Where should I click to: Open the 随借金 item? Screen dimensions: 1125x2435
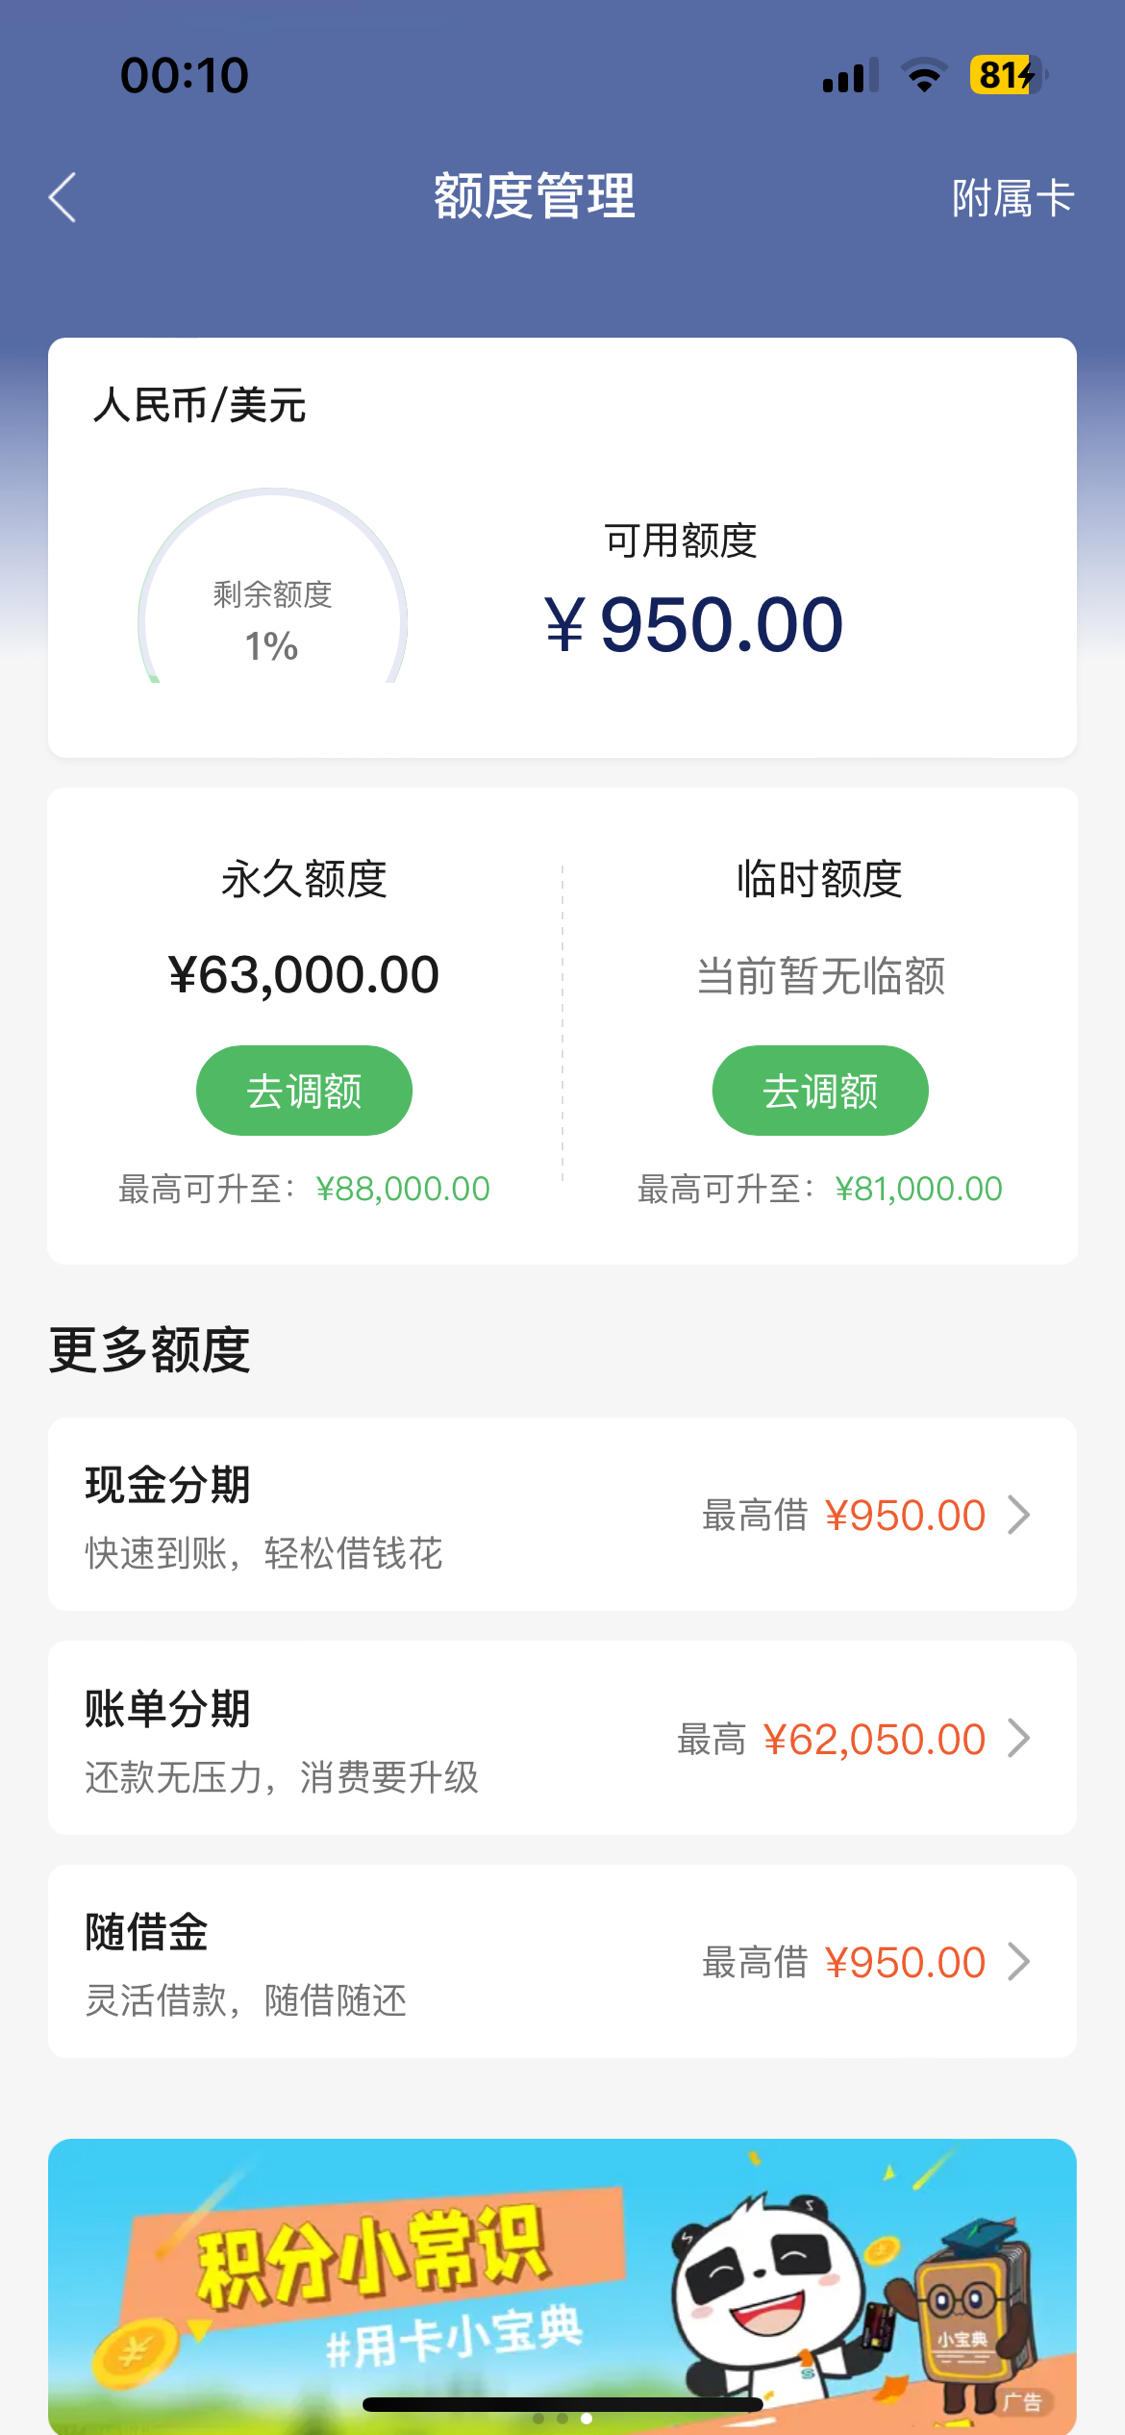tap(562, 1961)
